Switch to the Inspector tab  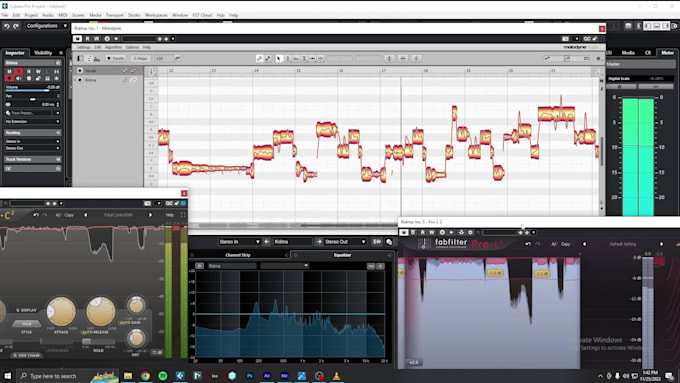pyautogui.click(x=15, y=52)
